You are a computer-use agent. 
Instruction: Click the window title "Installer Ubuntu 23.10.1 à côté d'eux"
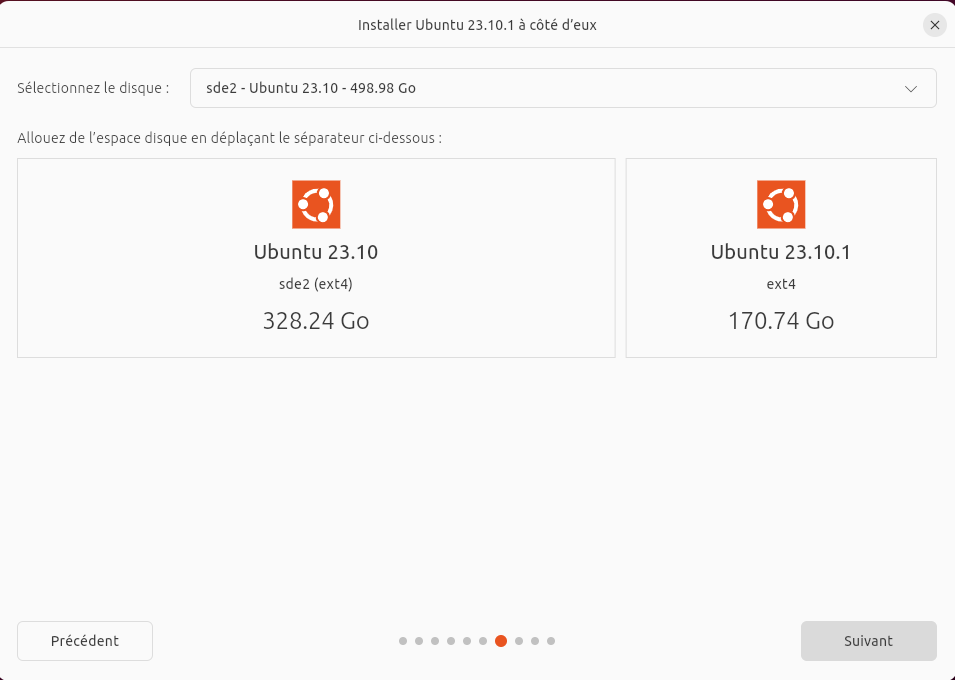(x=478, y=25)
